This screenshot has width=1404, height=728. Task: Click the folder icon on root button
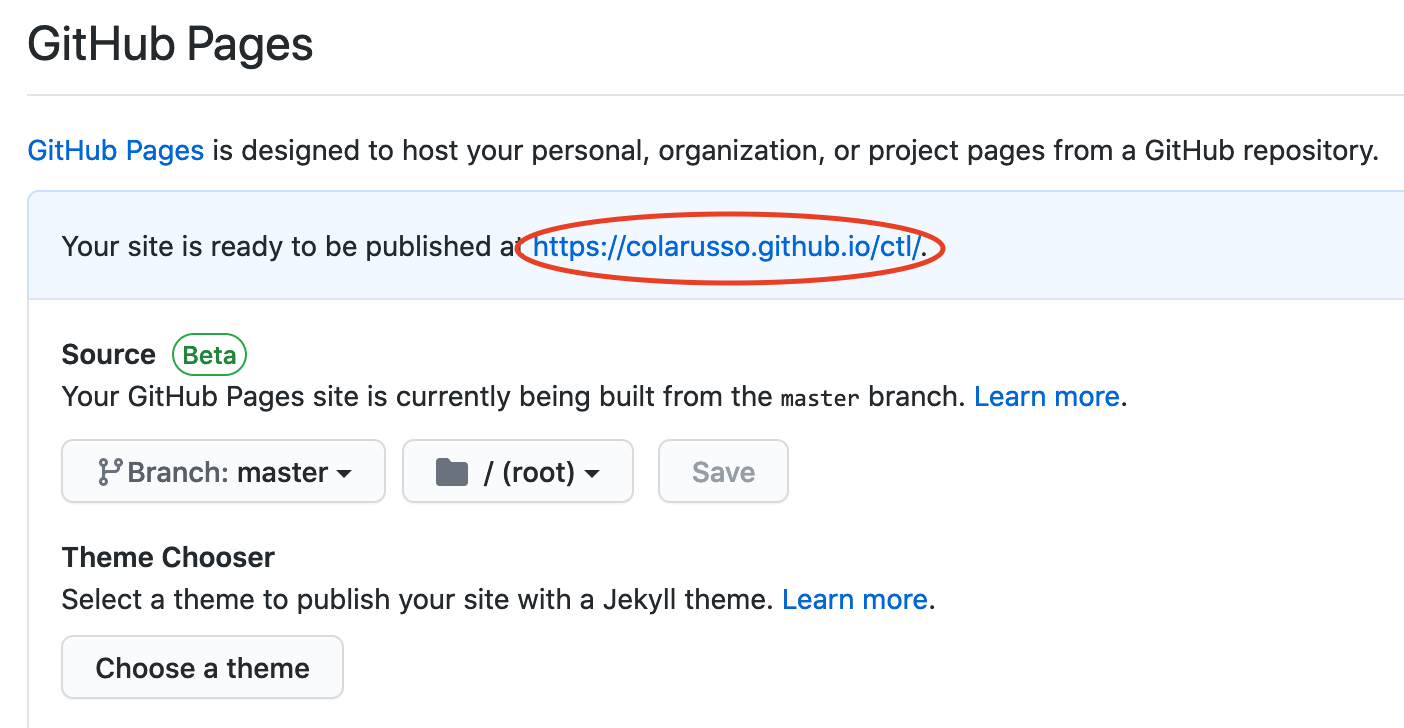coord(452,472)
